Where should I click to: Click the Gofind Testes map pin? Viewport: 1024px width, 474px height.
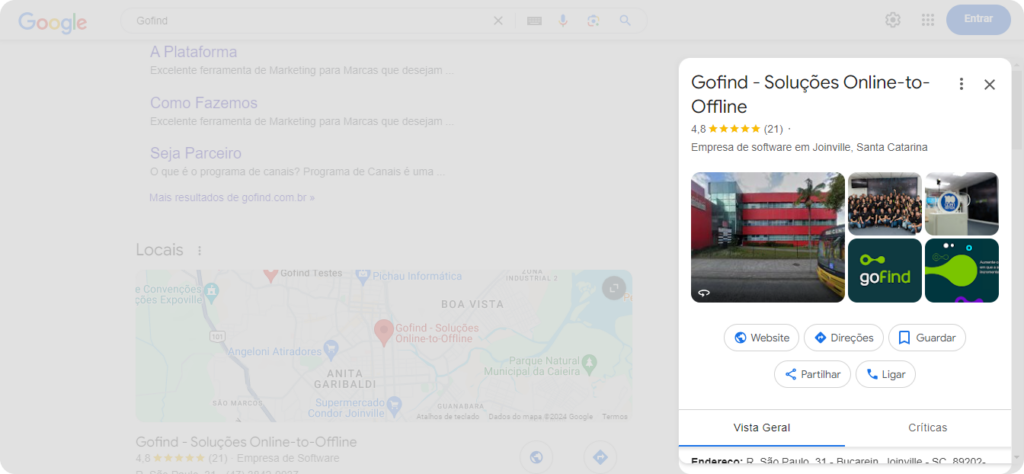270,275
